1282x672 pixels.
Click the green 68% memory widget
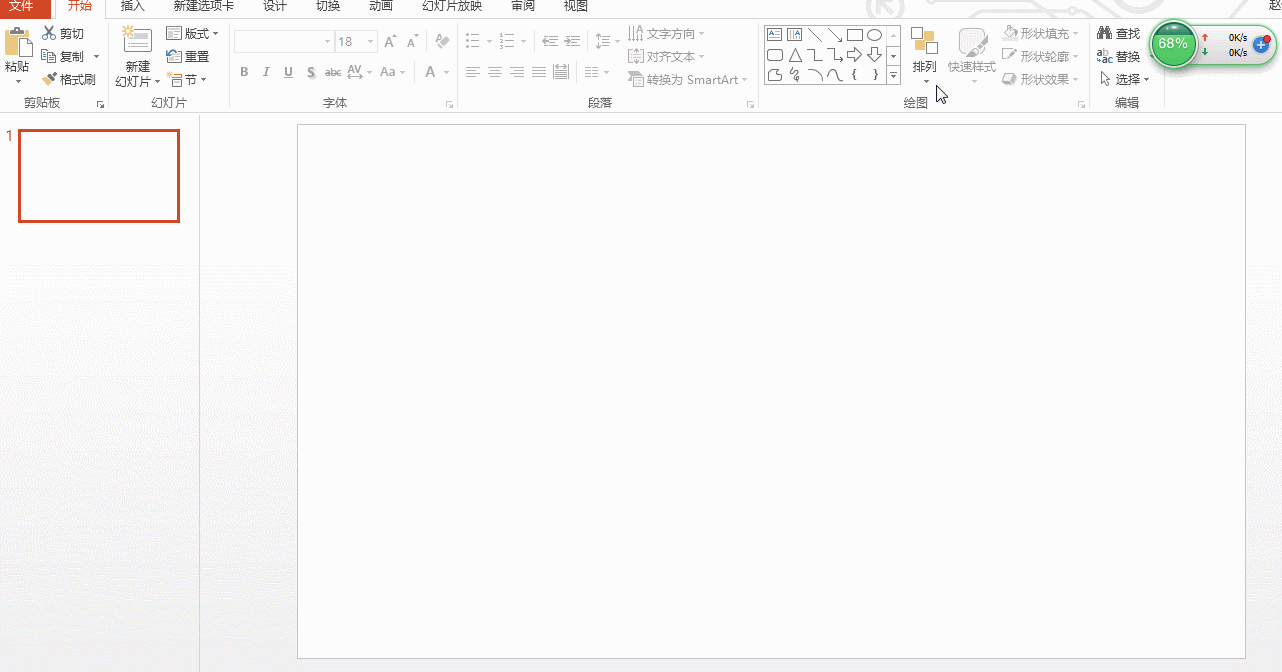(x=1173, y=44)
